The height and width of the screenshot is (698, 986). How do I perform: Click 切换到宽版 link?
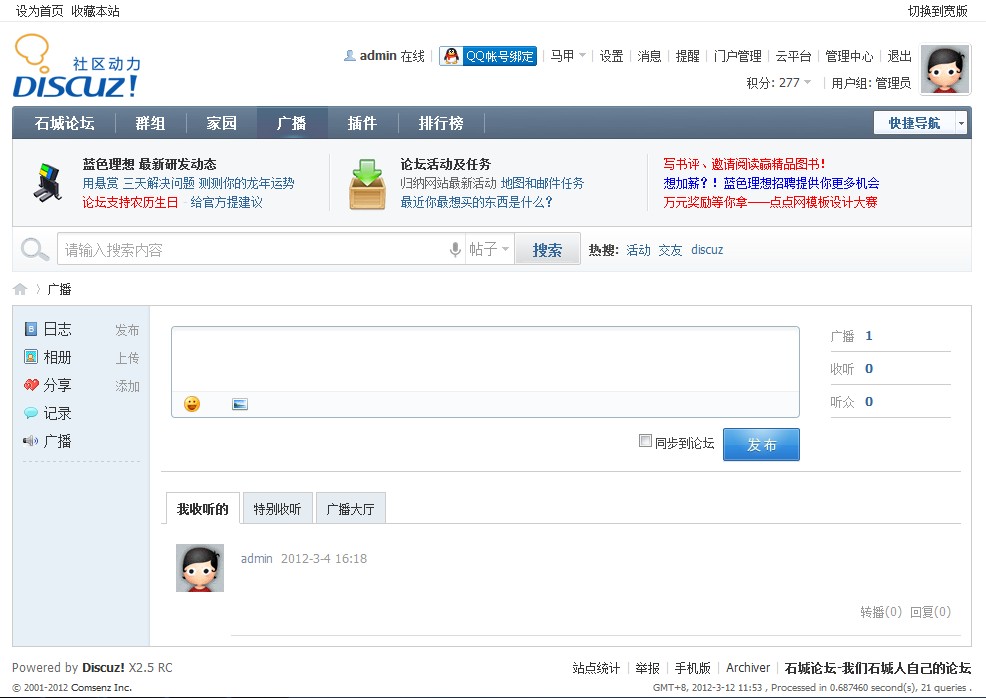click(938, 11)
